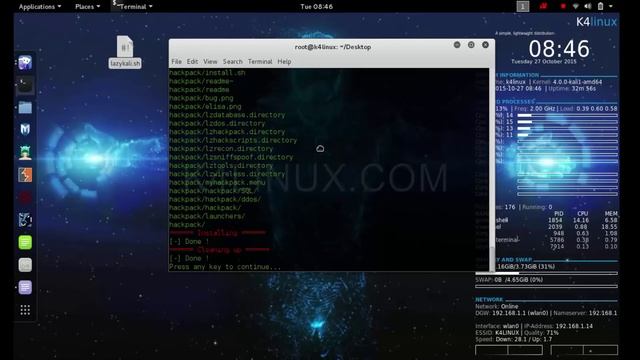The image size is (640, 360).
Task: Open the gray square dock icon
Action: [25, 265]
